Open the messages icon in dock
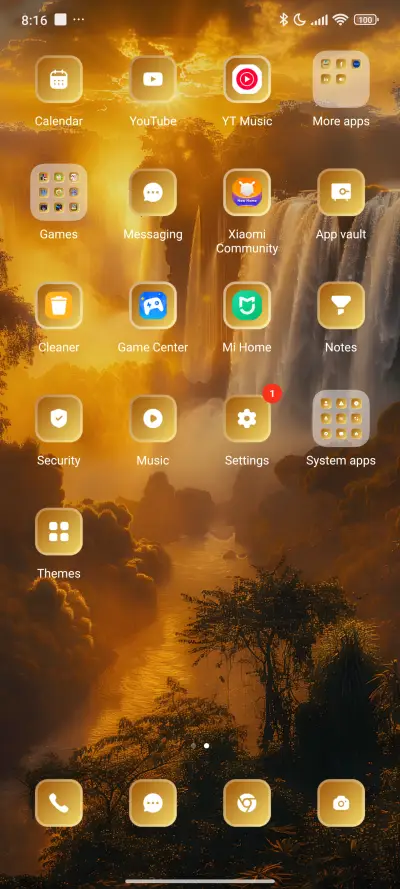Viewport: 400px width, 889px height. pyautogui.click(x=152, y=803)
